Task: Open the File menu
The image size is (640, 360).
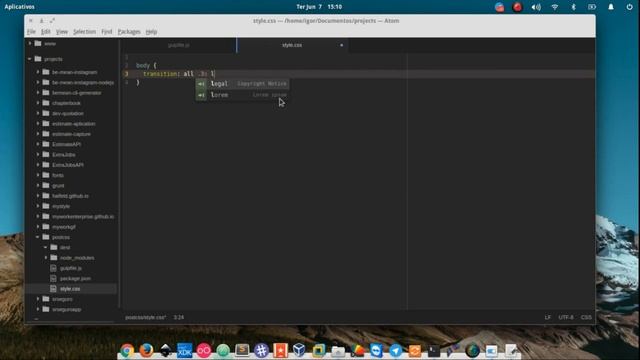Action: point(31,31)
